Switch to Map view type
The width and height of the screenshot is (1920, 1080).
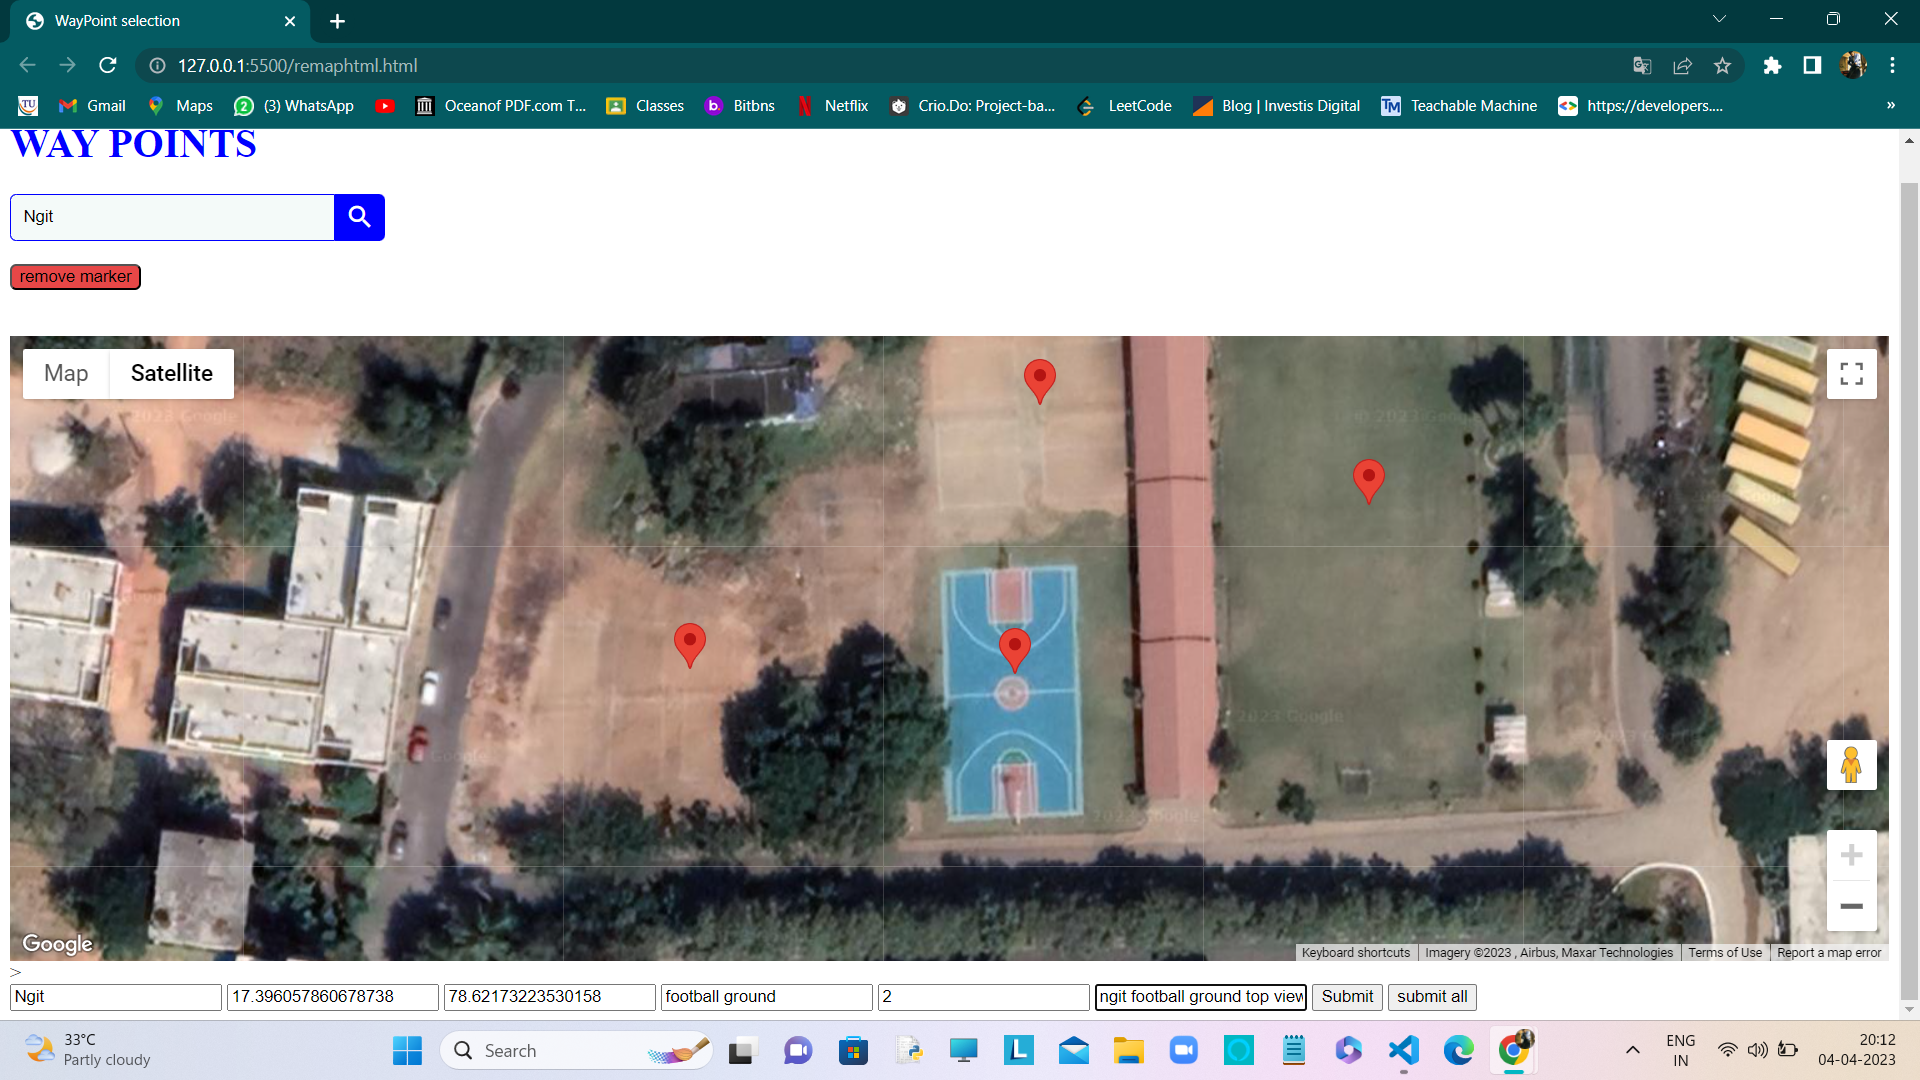pos(66,373)
